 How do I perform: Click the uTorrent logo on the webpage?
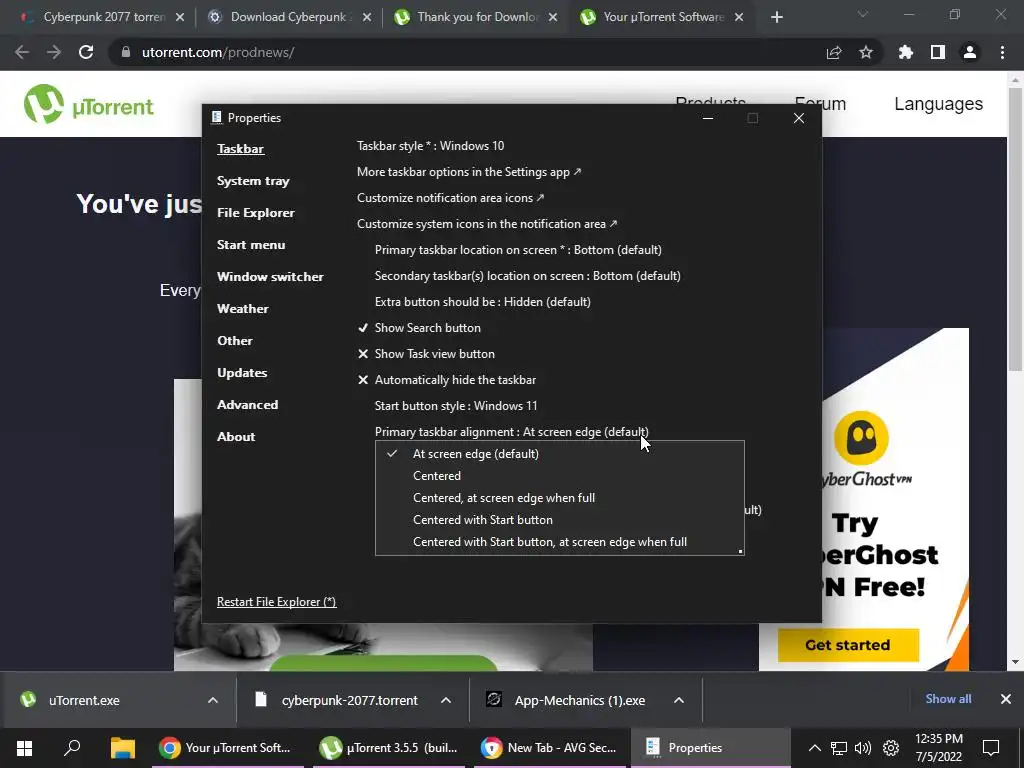pos(89,104)
